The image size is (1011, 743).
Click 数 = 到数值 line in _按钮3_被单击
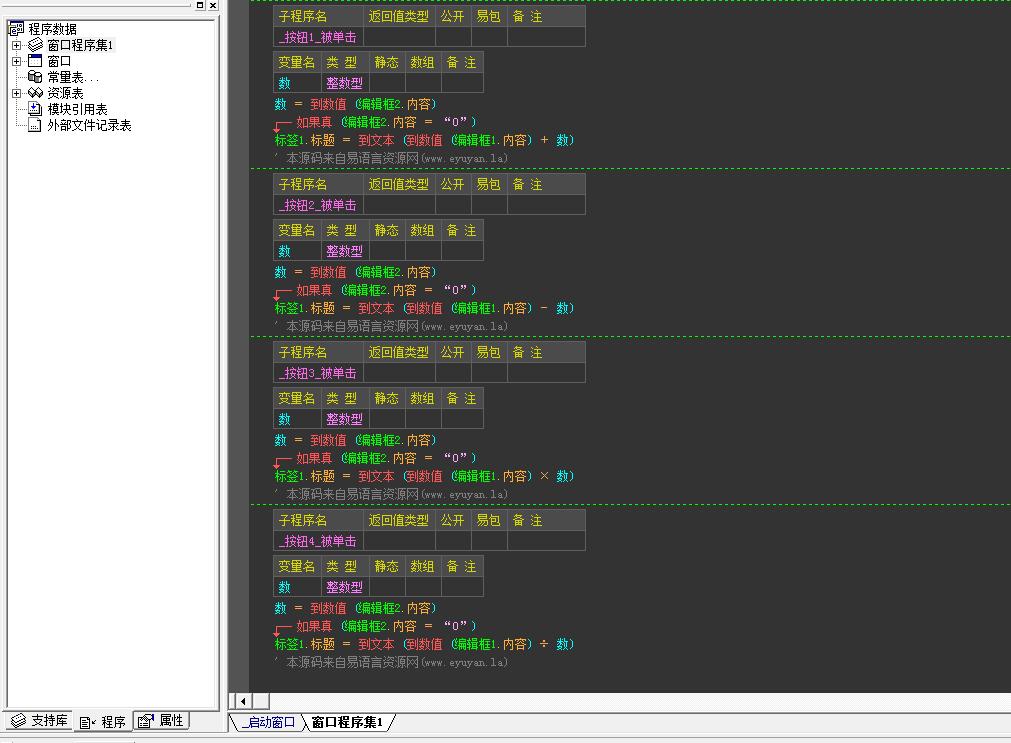355,440
